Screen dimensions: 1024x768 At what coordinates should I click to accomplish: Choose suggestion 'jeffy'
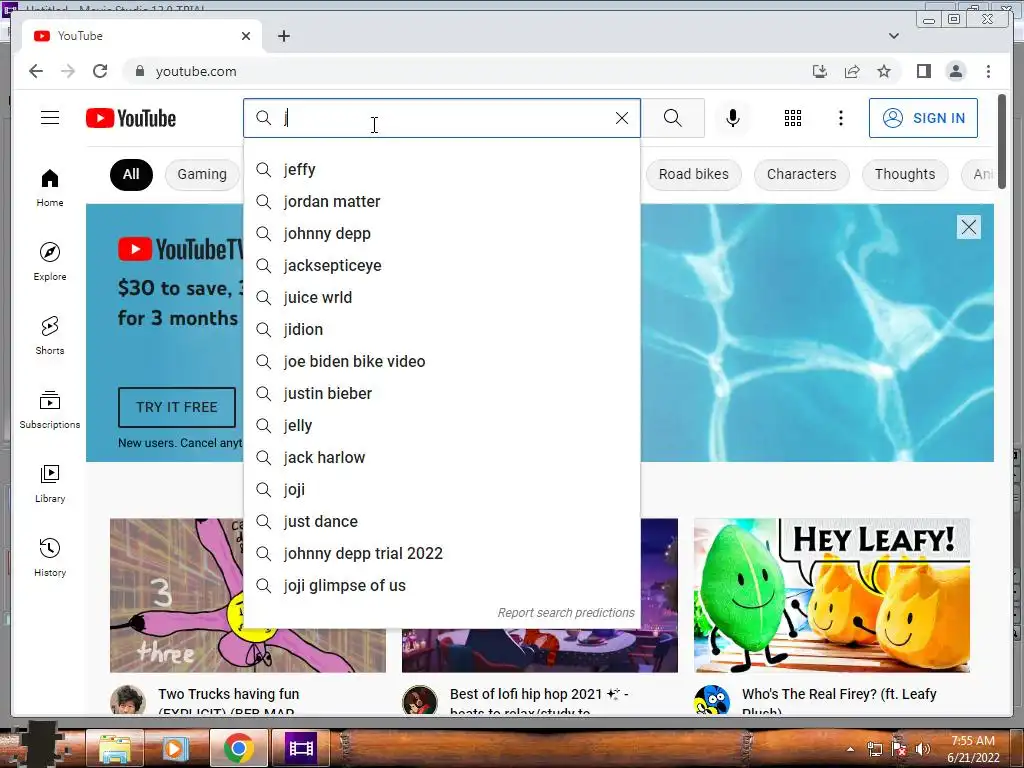click(441, 170)
